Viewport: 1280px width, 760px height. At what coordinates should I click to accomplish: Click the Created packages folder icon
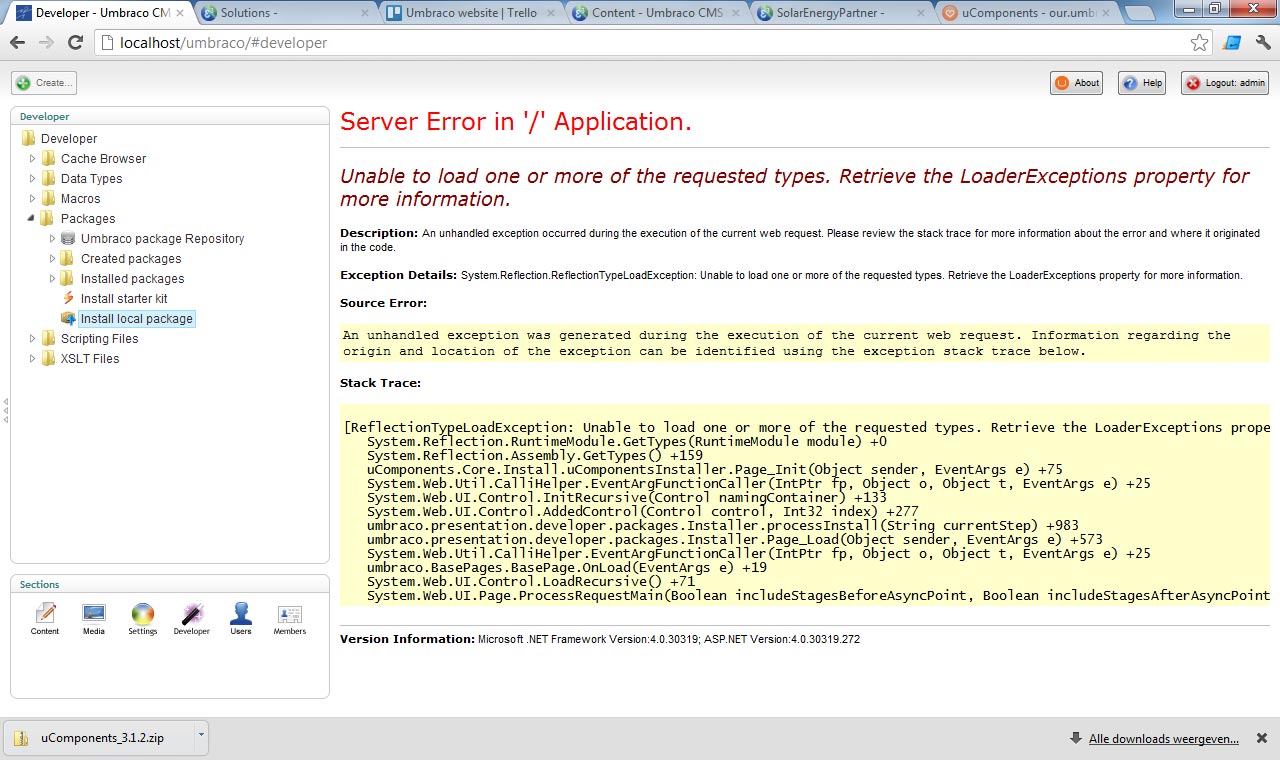[68, 258]
